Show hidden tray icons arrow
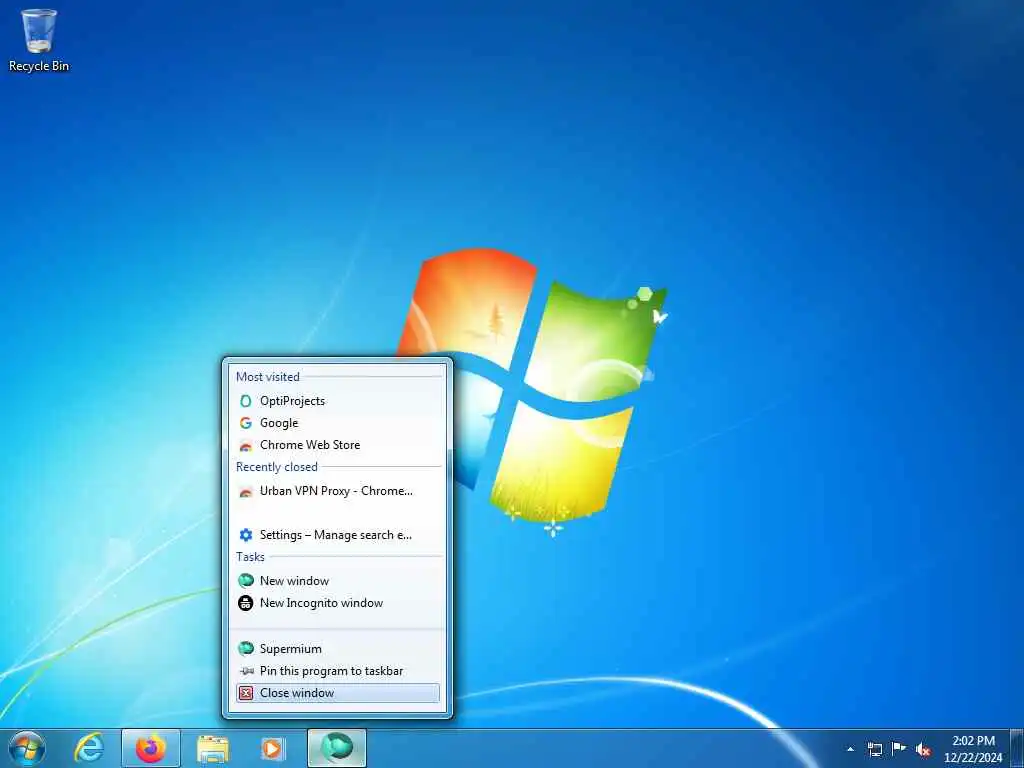Screen dimensions: 1024x768 pyautogui.click(x=850, y=750)
